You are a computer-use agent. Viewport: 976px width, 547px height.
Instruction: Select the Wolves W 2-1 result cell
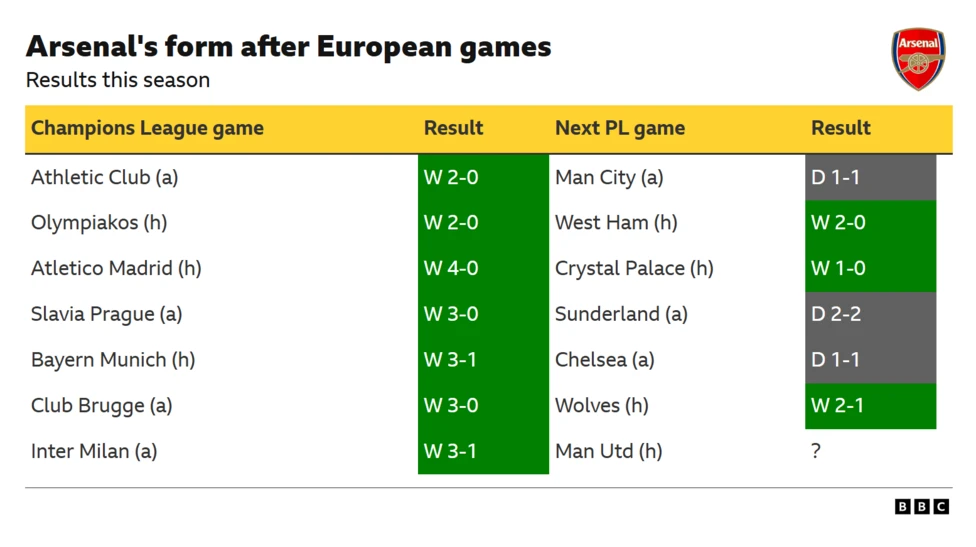870,405
